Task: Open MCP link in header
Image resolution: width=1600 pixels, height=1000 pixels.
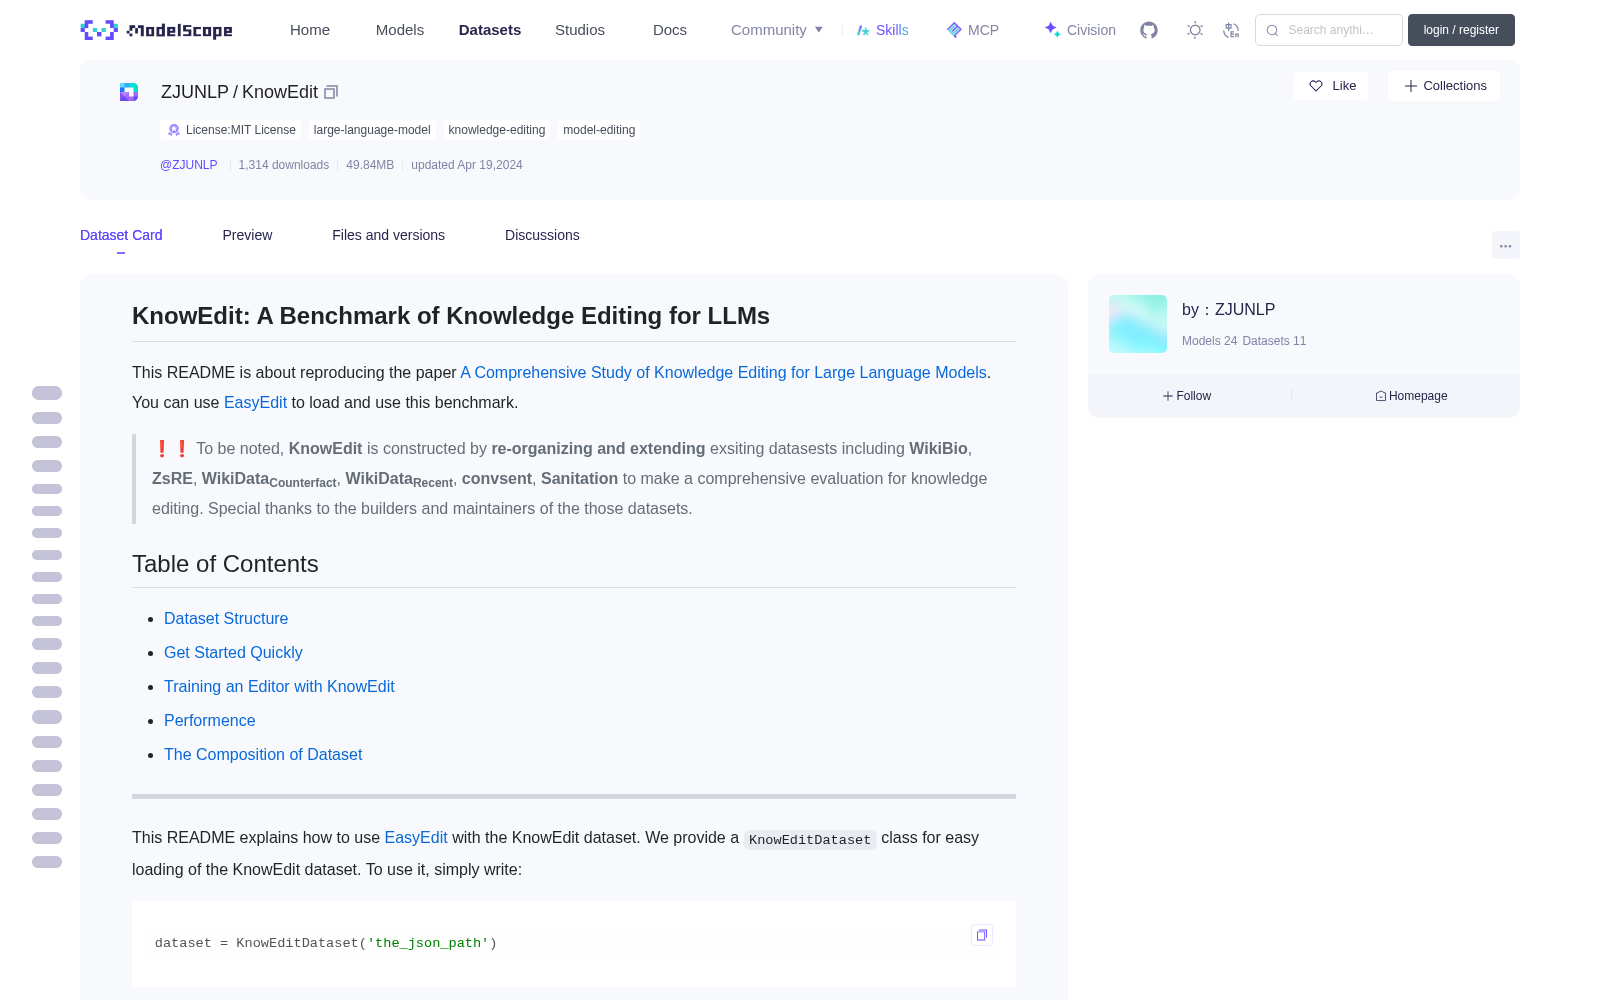Action: click(973, 30)
